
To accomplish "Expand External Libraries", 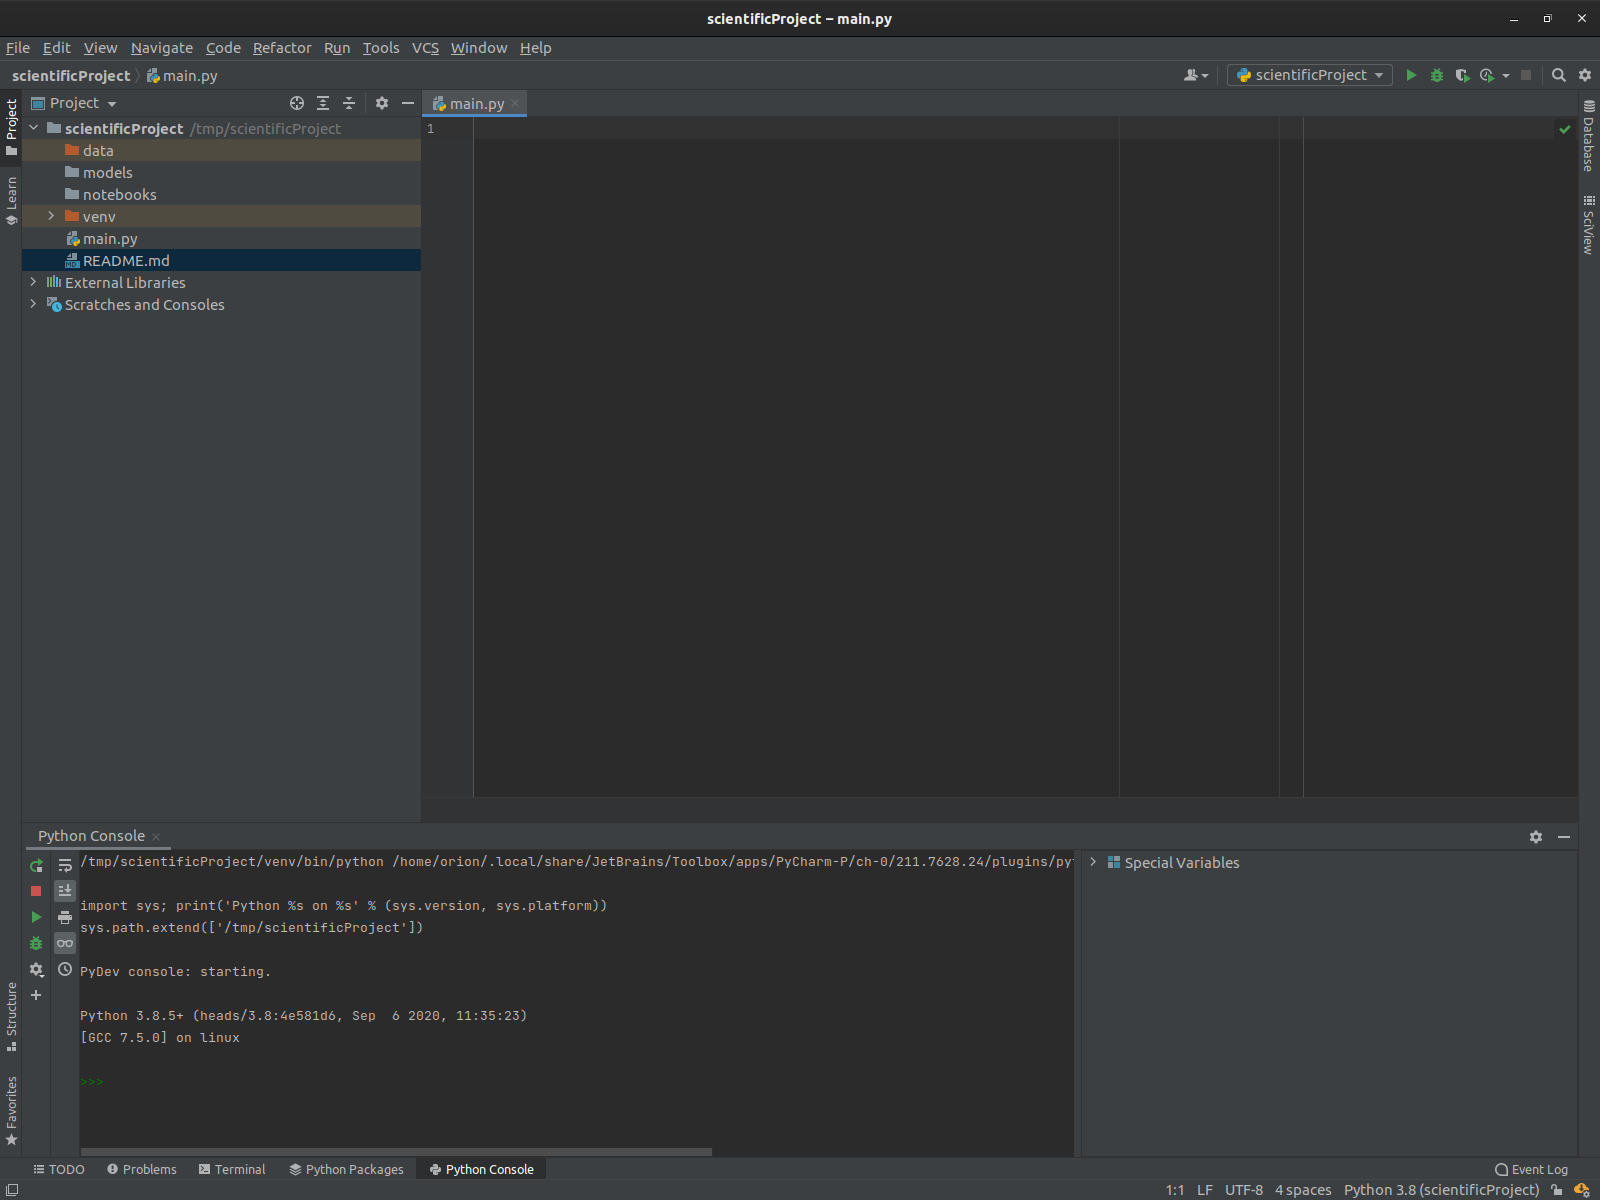I will click(x=33, y=282).
